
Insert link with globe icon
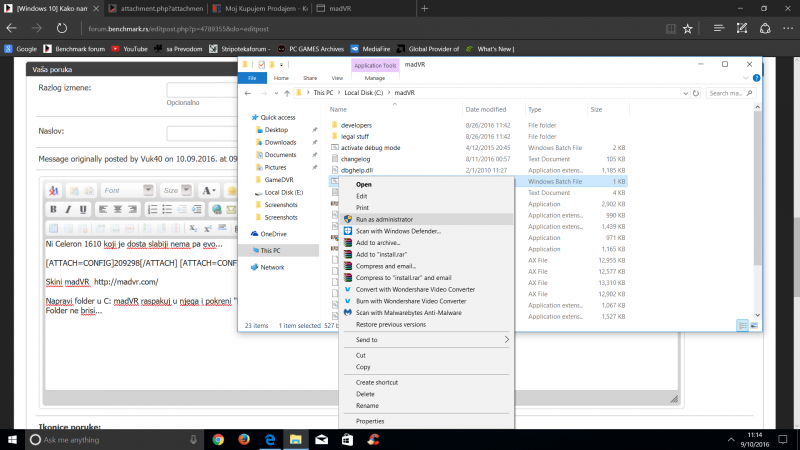[x=216, y=209]
